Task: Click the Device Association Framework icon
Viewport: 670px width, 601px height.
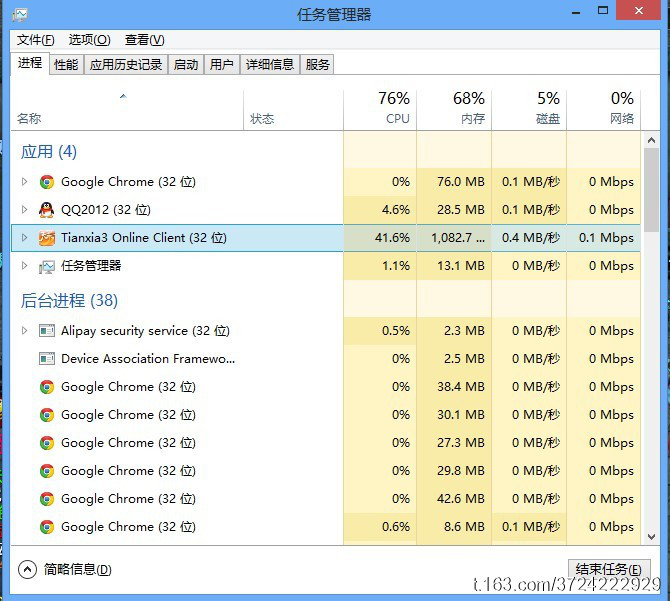Action: (x=47, y=359)
